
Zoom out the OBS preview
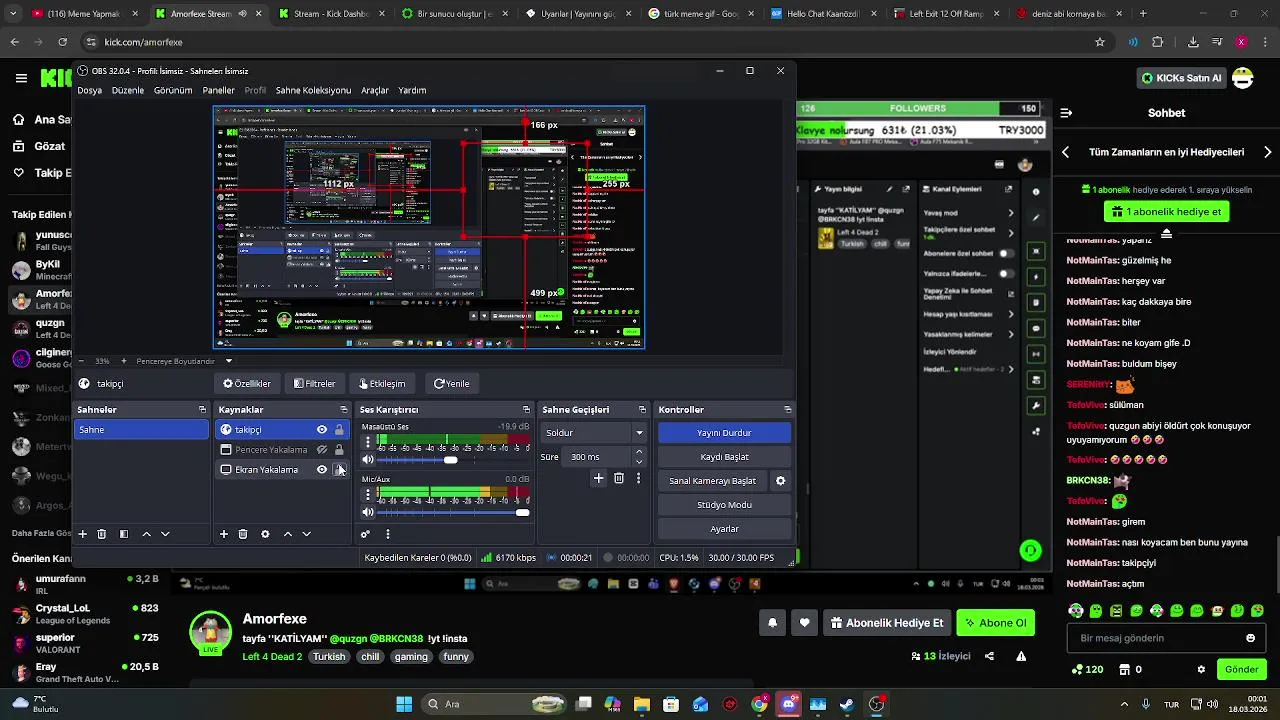point(82,361)
